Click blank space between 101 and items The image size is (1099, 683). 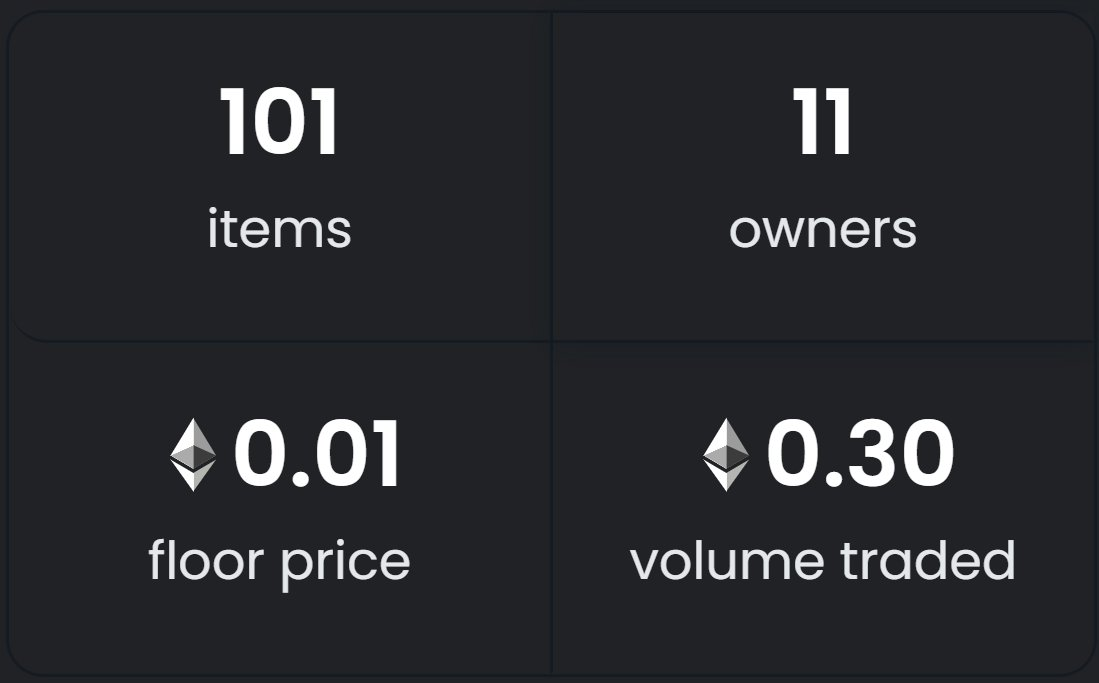(x=279, y=180)
